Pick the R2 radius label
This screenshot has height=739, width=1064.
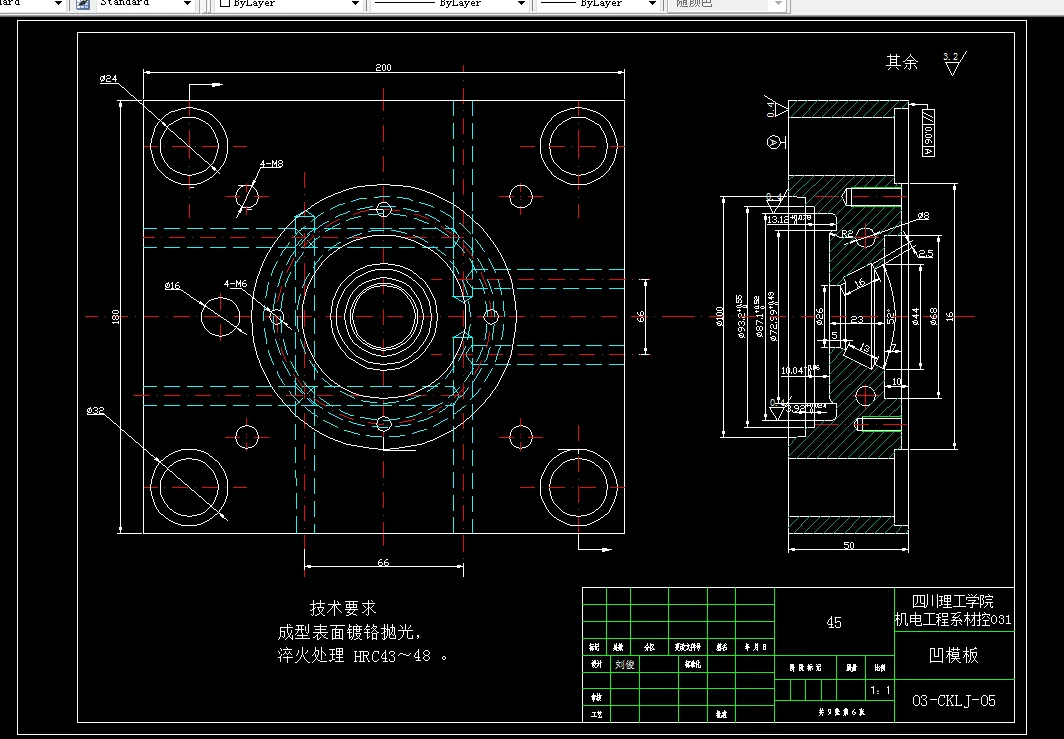[x=847, y=233]
